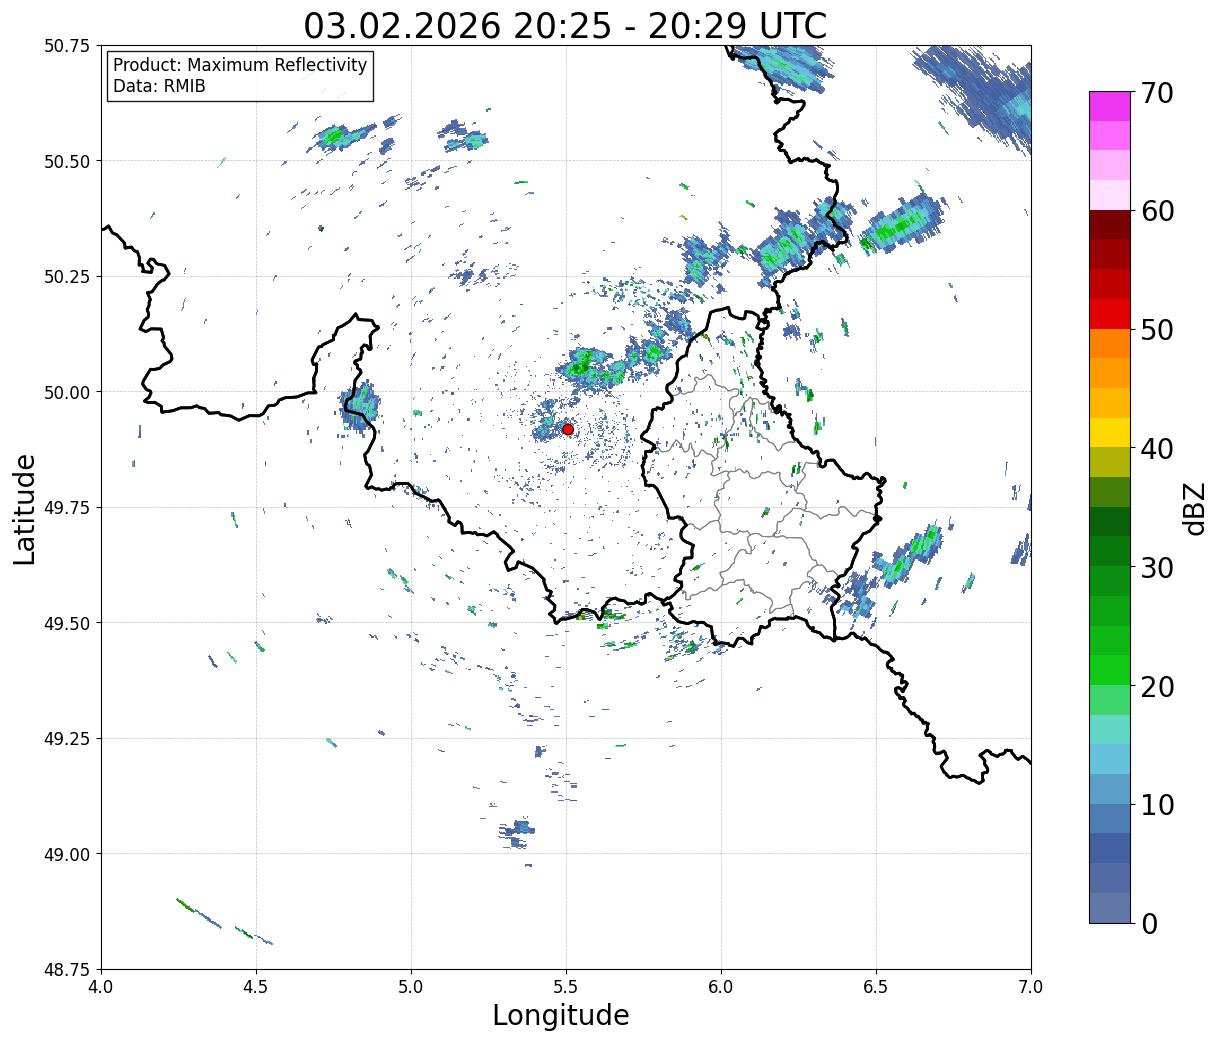
Task: Click the title "03.02.2026 20:25 - 20:29 UTC"
Action: coord(565,25)
